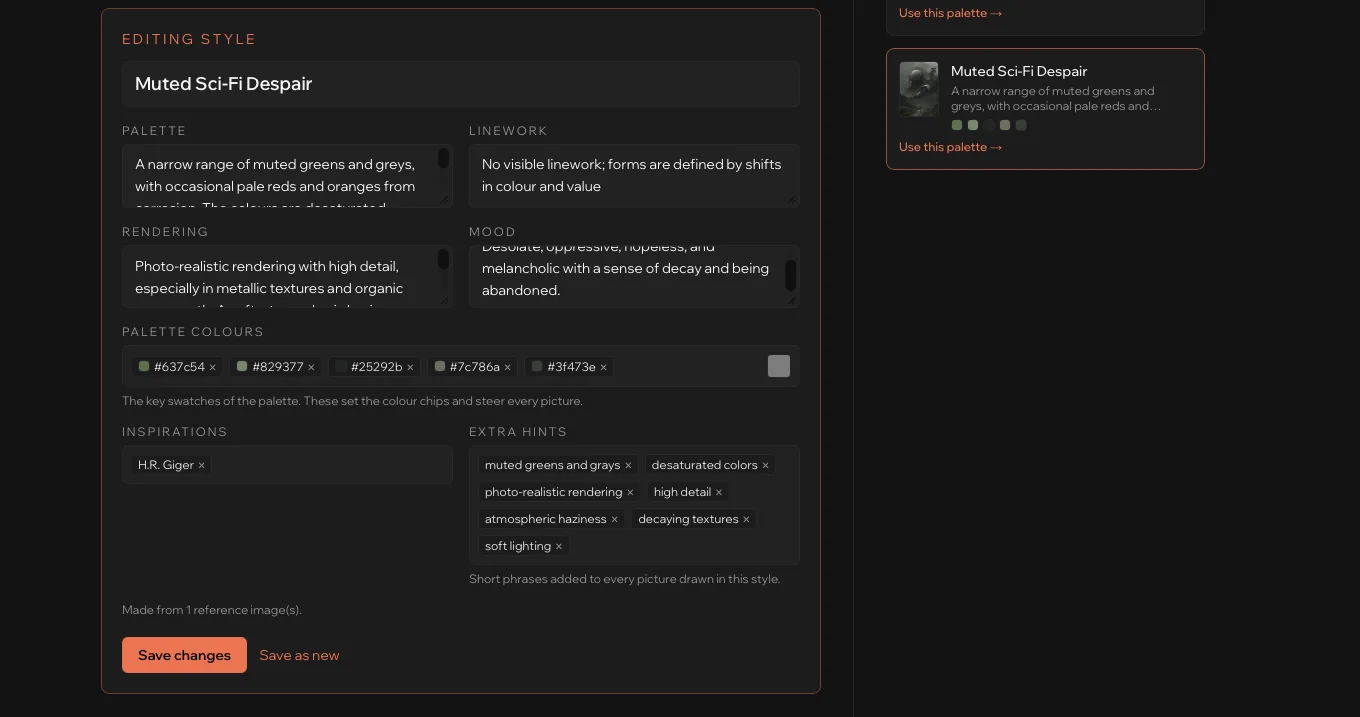1360x717 pixels.
Task: Remove the 'muted greens and grays' hint
Action: [628, 466]
